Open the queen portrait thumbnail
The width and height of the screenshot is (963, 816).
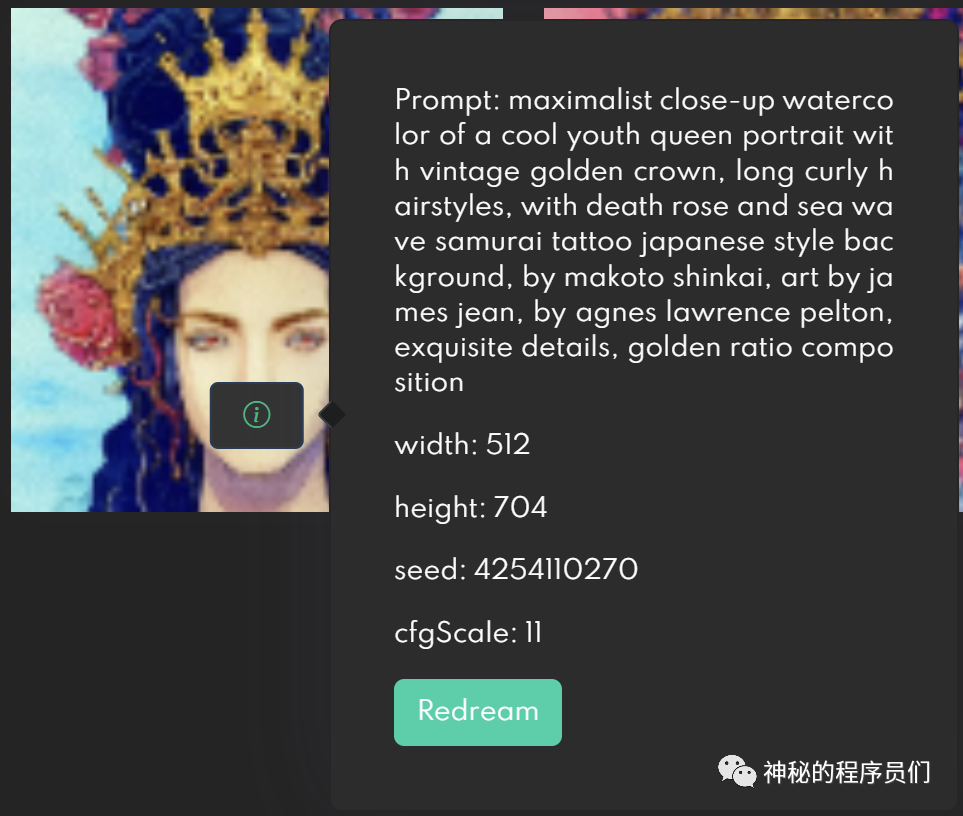click(x=170, y=260)
